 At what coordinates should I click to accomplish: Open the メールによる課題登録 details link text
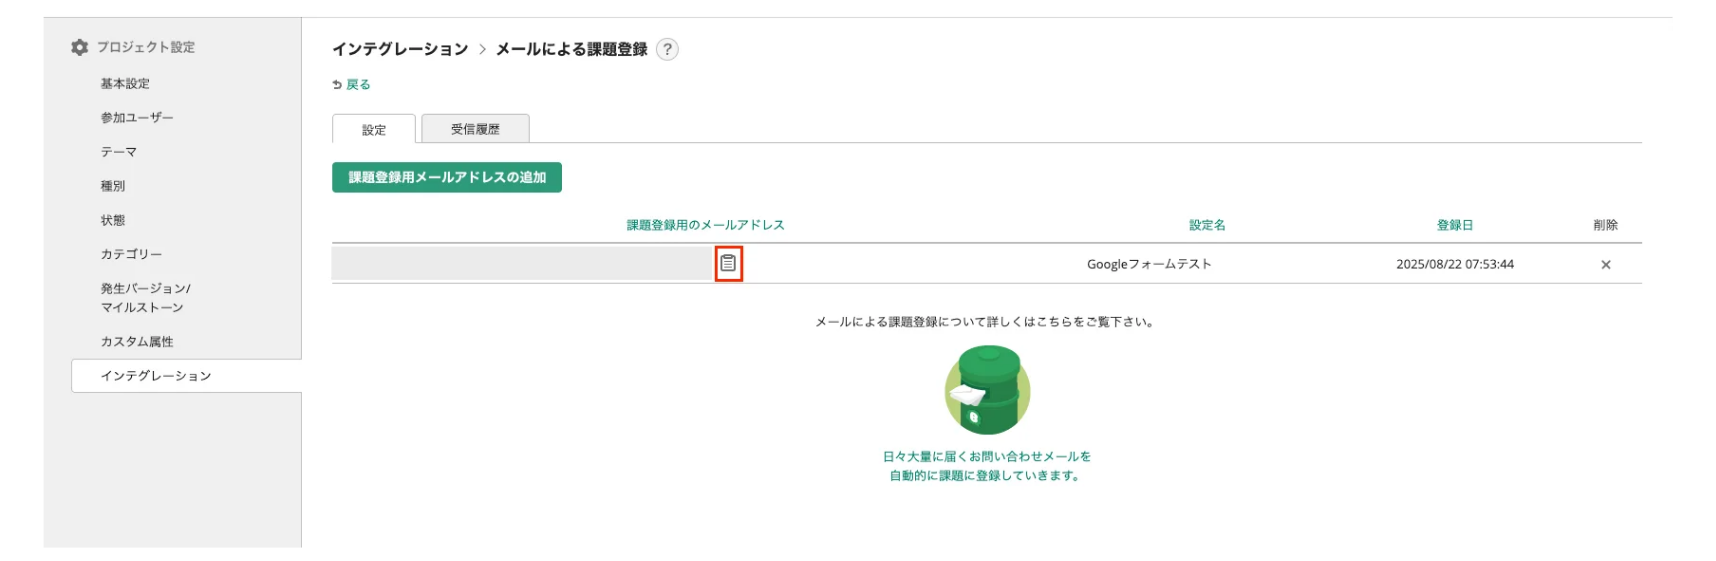coord(984,322)
